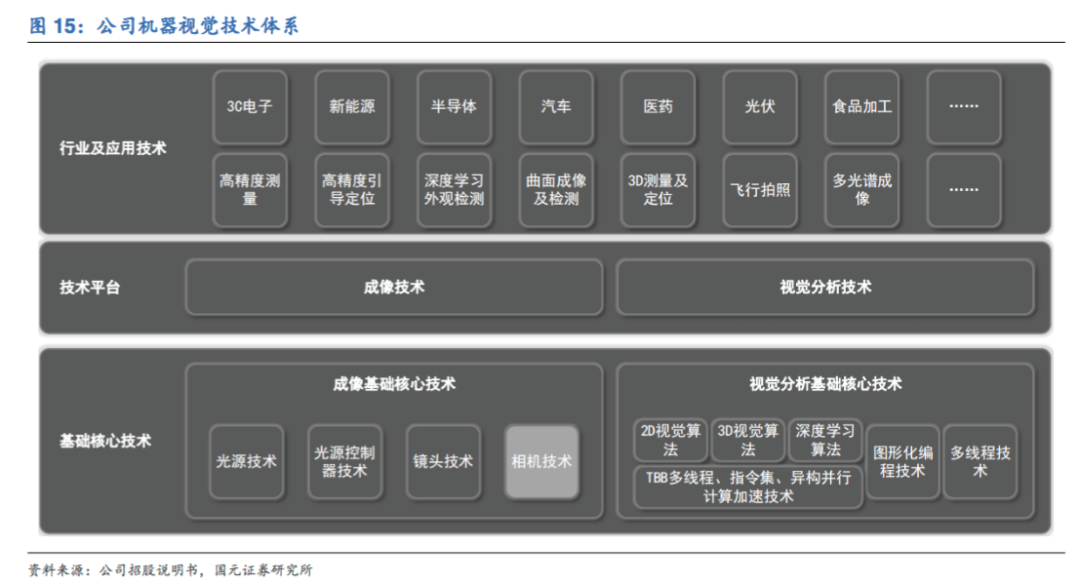The height and width of the screenshot is (584, 1080).
Task: Click the highlighted 相机技术 box
Action: pyautogui.click(x=541, y=461)
